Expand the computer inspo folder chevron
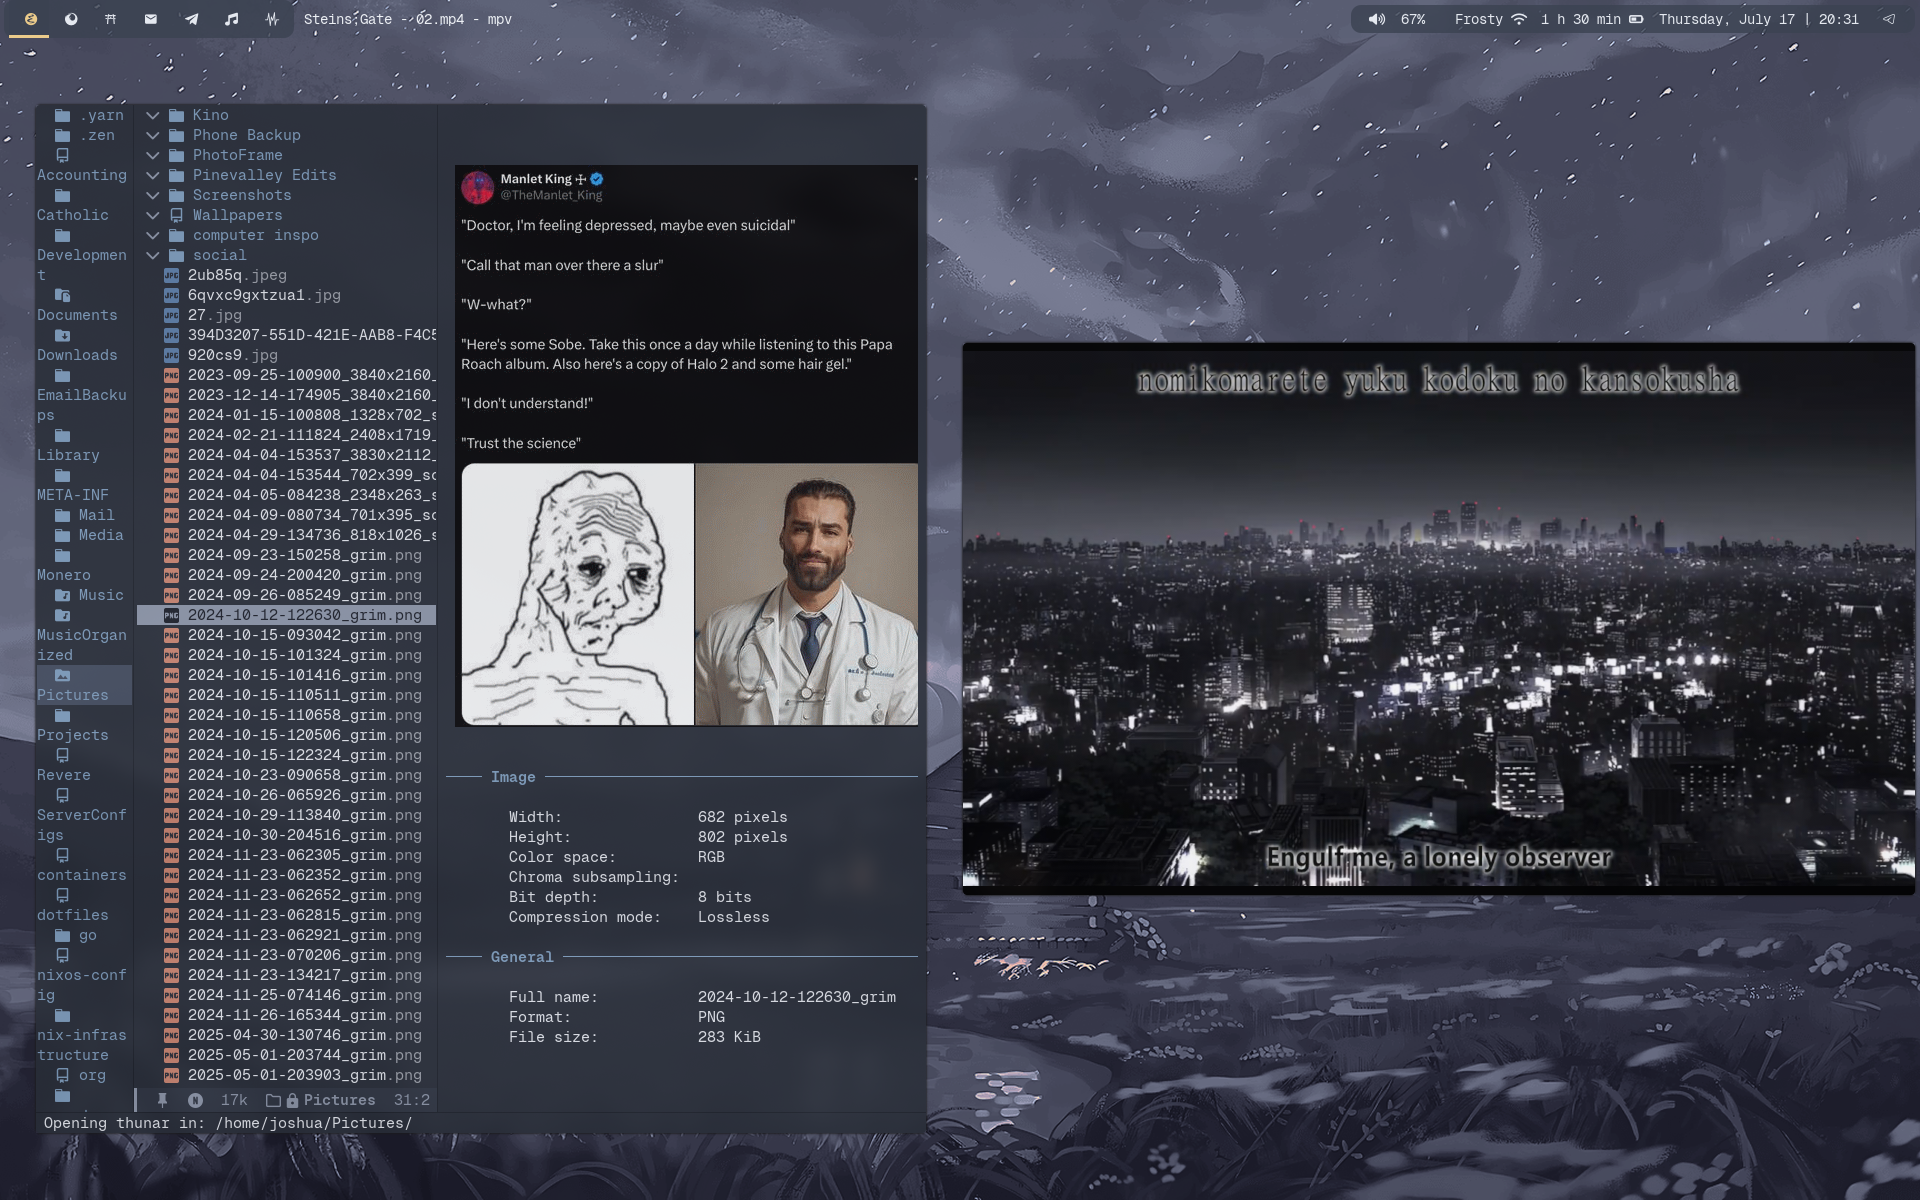1920x1200 pixels. (x=153, y=235)
